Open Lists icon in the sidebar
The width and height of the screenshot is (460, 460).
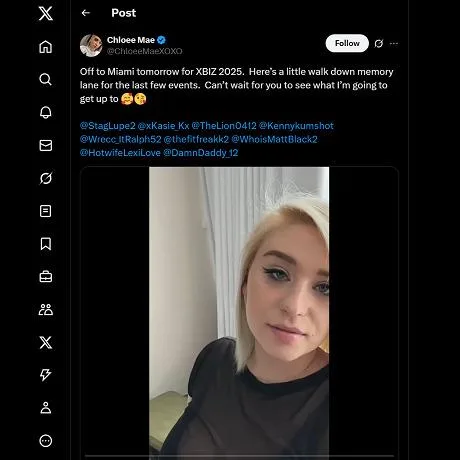pyautogui.click(x=46, y=211)
